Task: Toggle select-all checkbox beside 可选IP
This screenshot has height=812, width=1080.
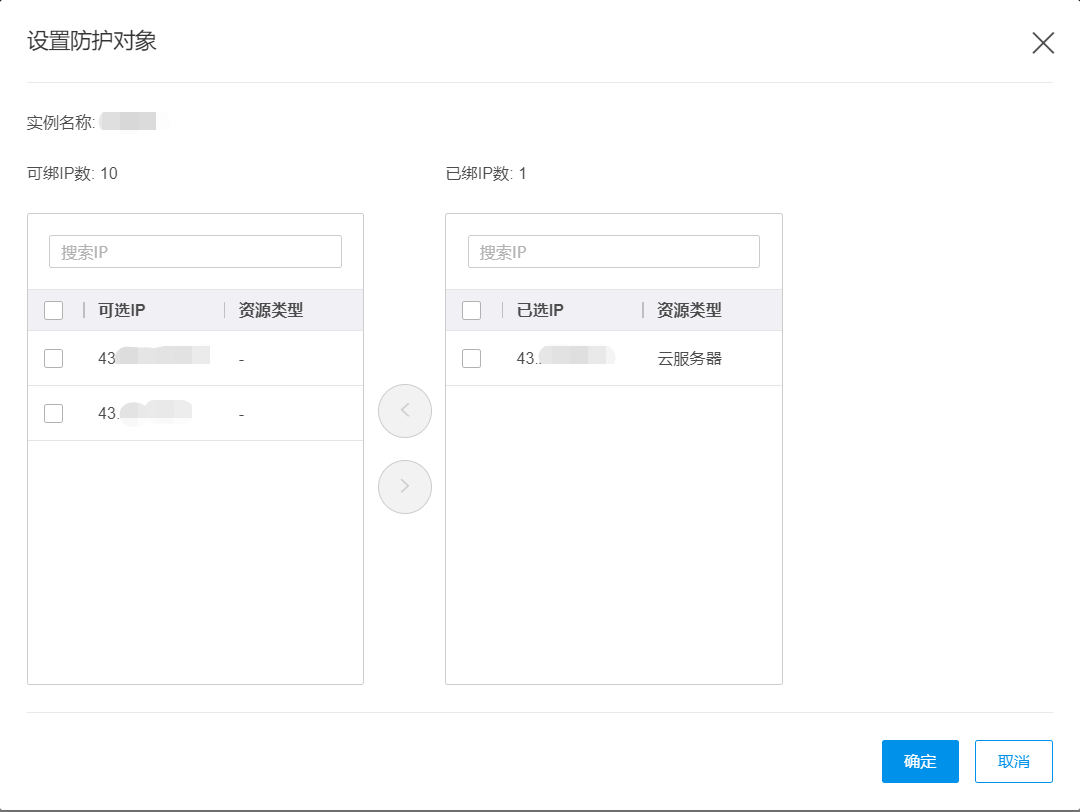Action: (x=54, y=311)
